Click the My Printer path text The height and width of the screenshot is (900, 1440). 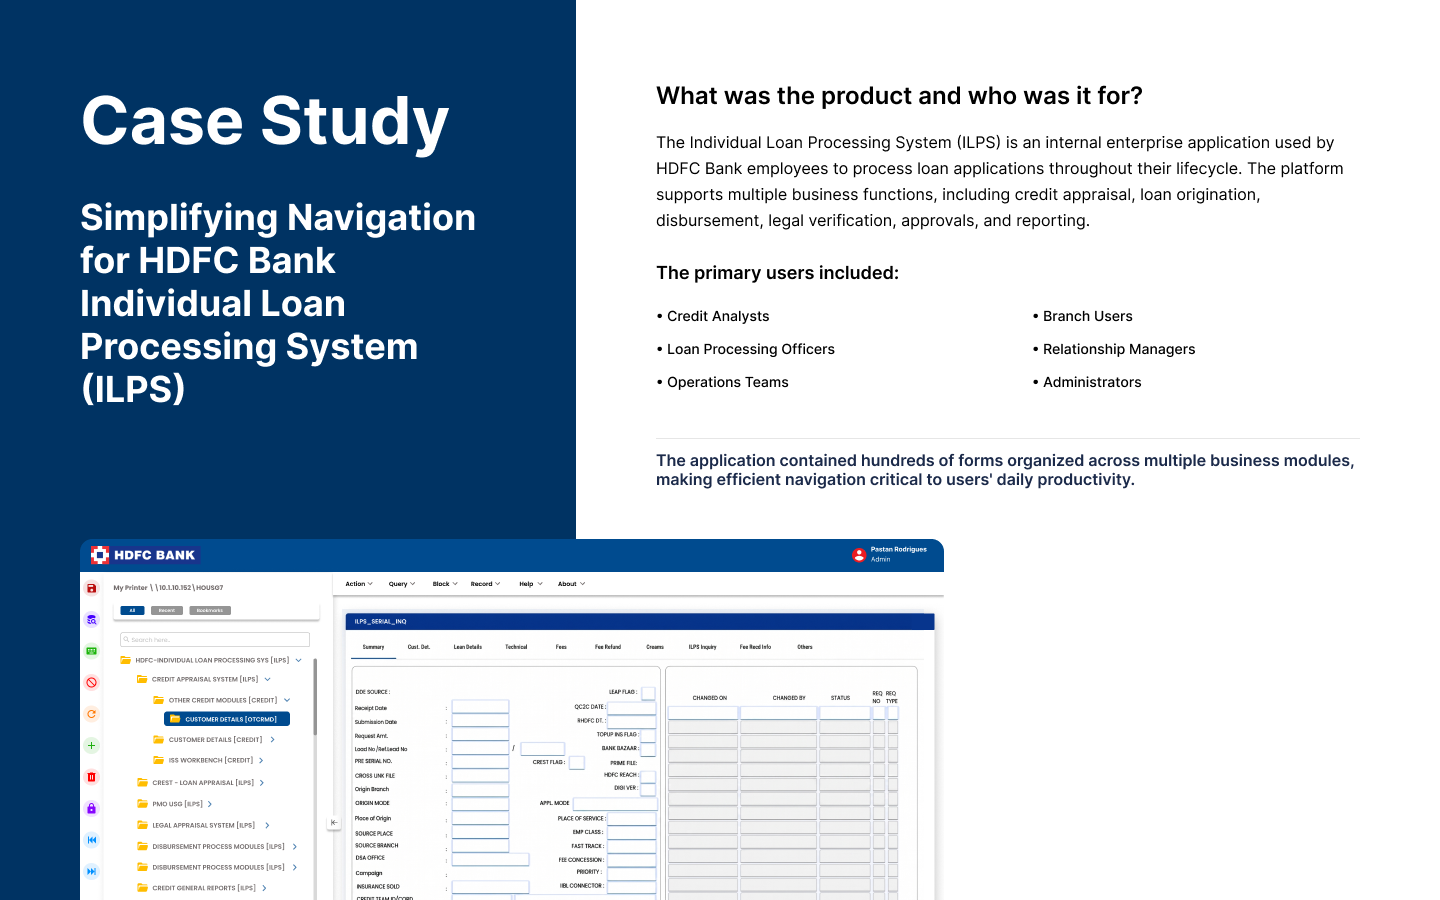tap(168, 588)
